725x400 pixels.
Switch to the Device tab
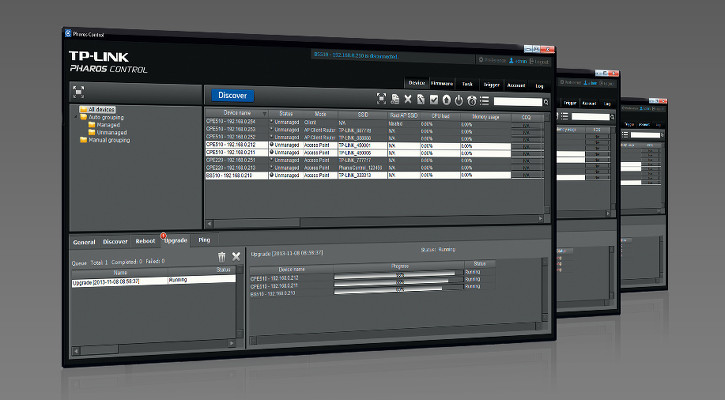click(417, 83)
